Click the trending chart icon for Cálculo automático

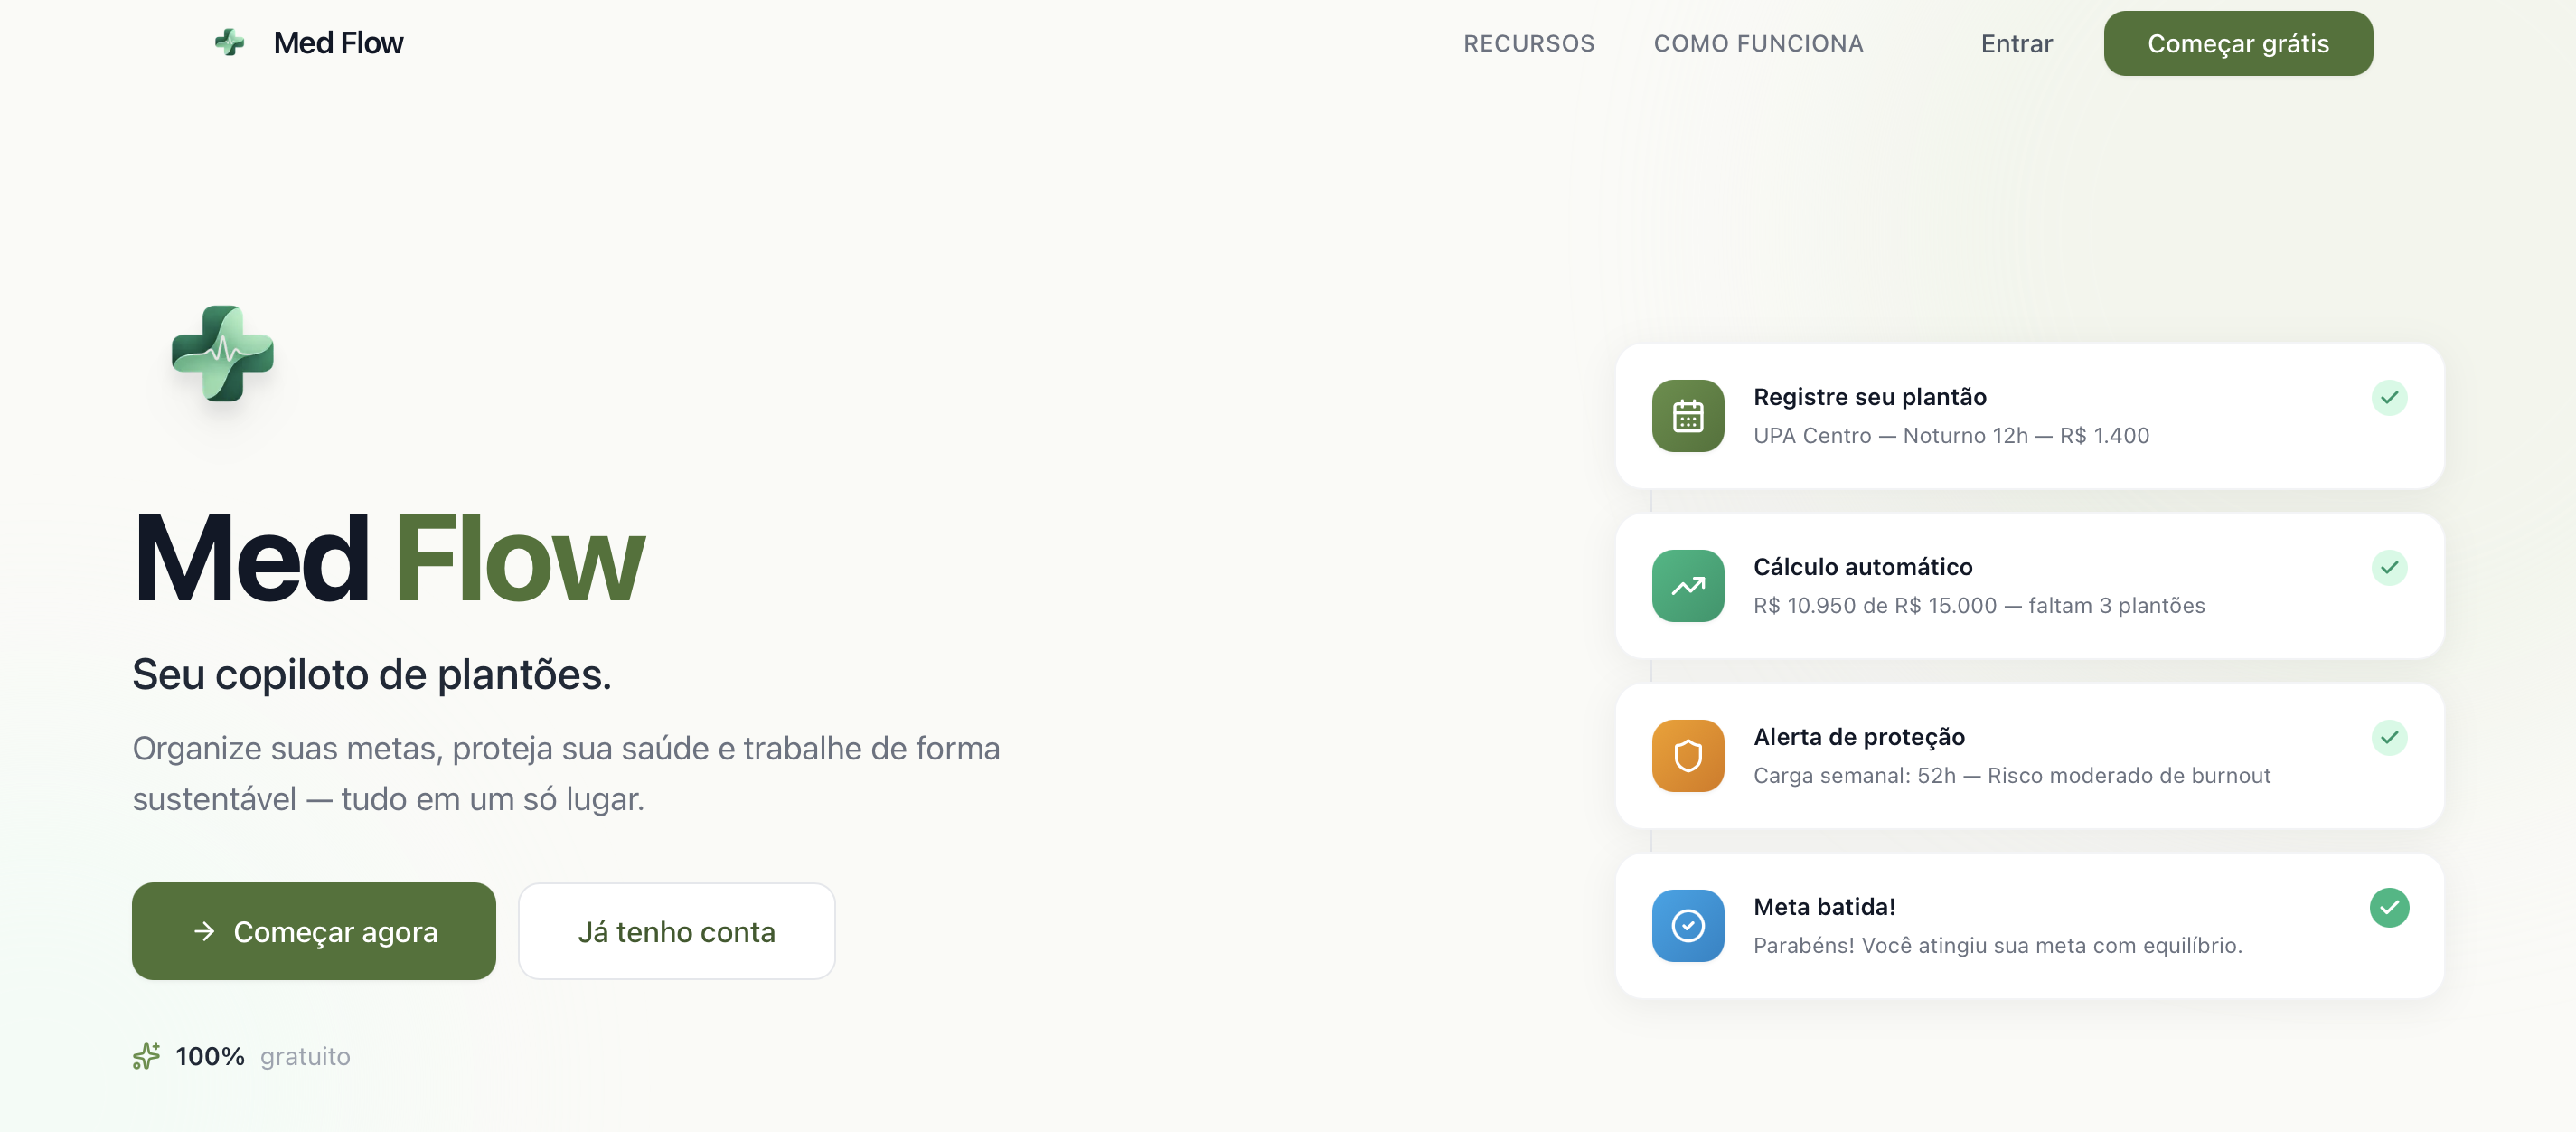pyautogui.click(x=1687, y=586)
